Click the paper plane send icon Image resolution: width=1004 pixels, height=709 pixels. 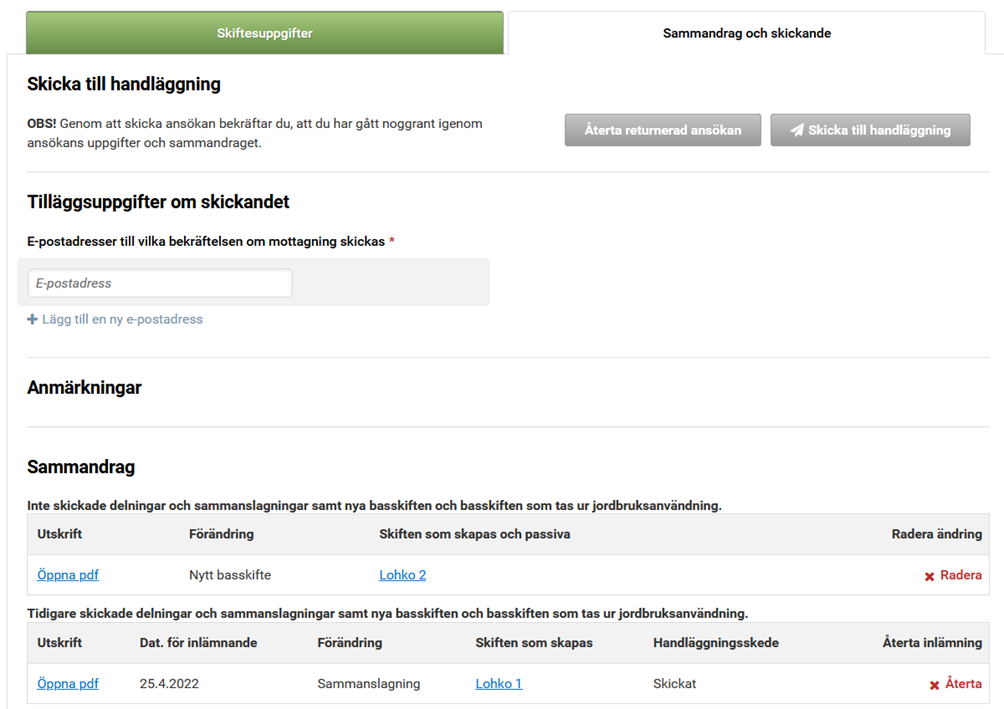[797, 131]
